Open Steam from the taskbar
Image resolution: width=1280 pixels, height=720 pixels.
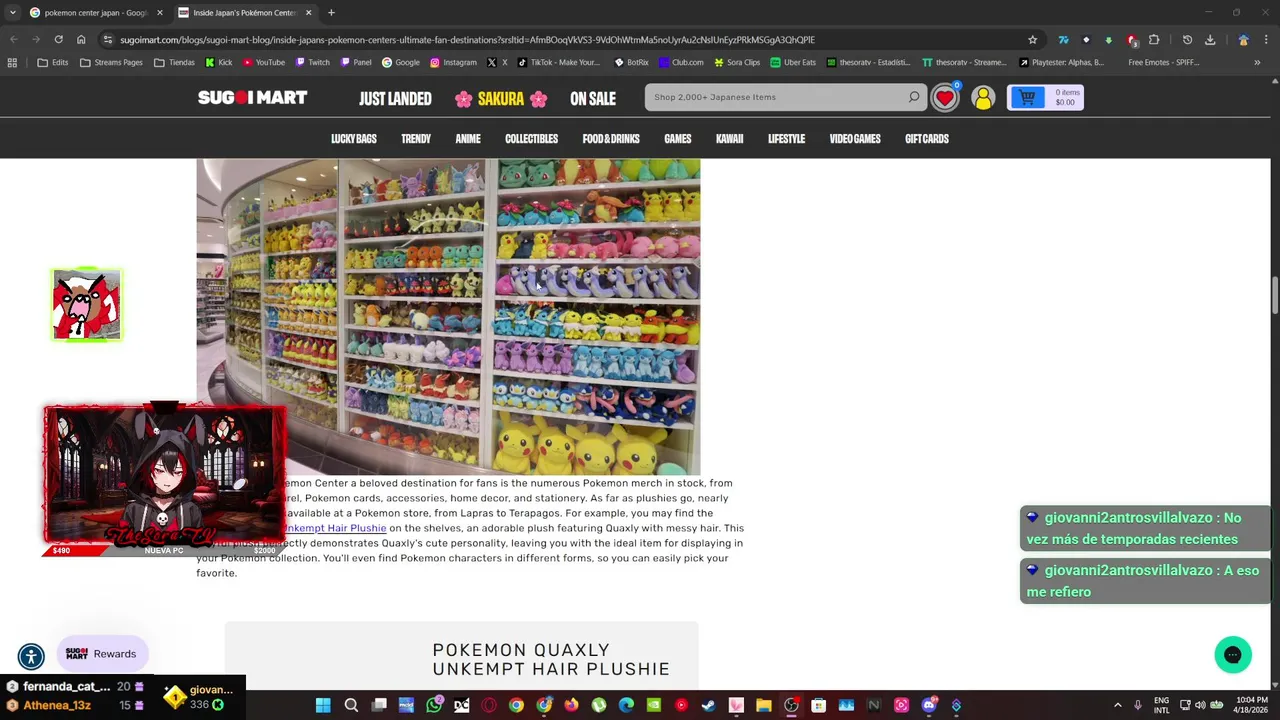point(709,705)
